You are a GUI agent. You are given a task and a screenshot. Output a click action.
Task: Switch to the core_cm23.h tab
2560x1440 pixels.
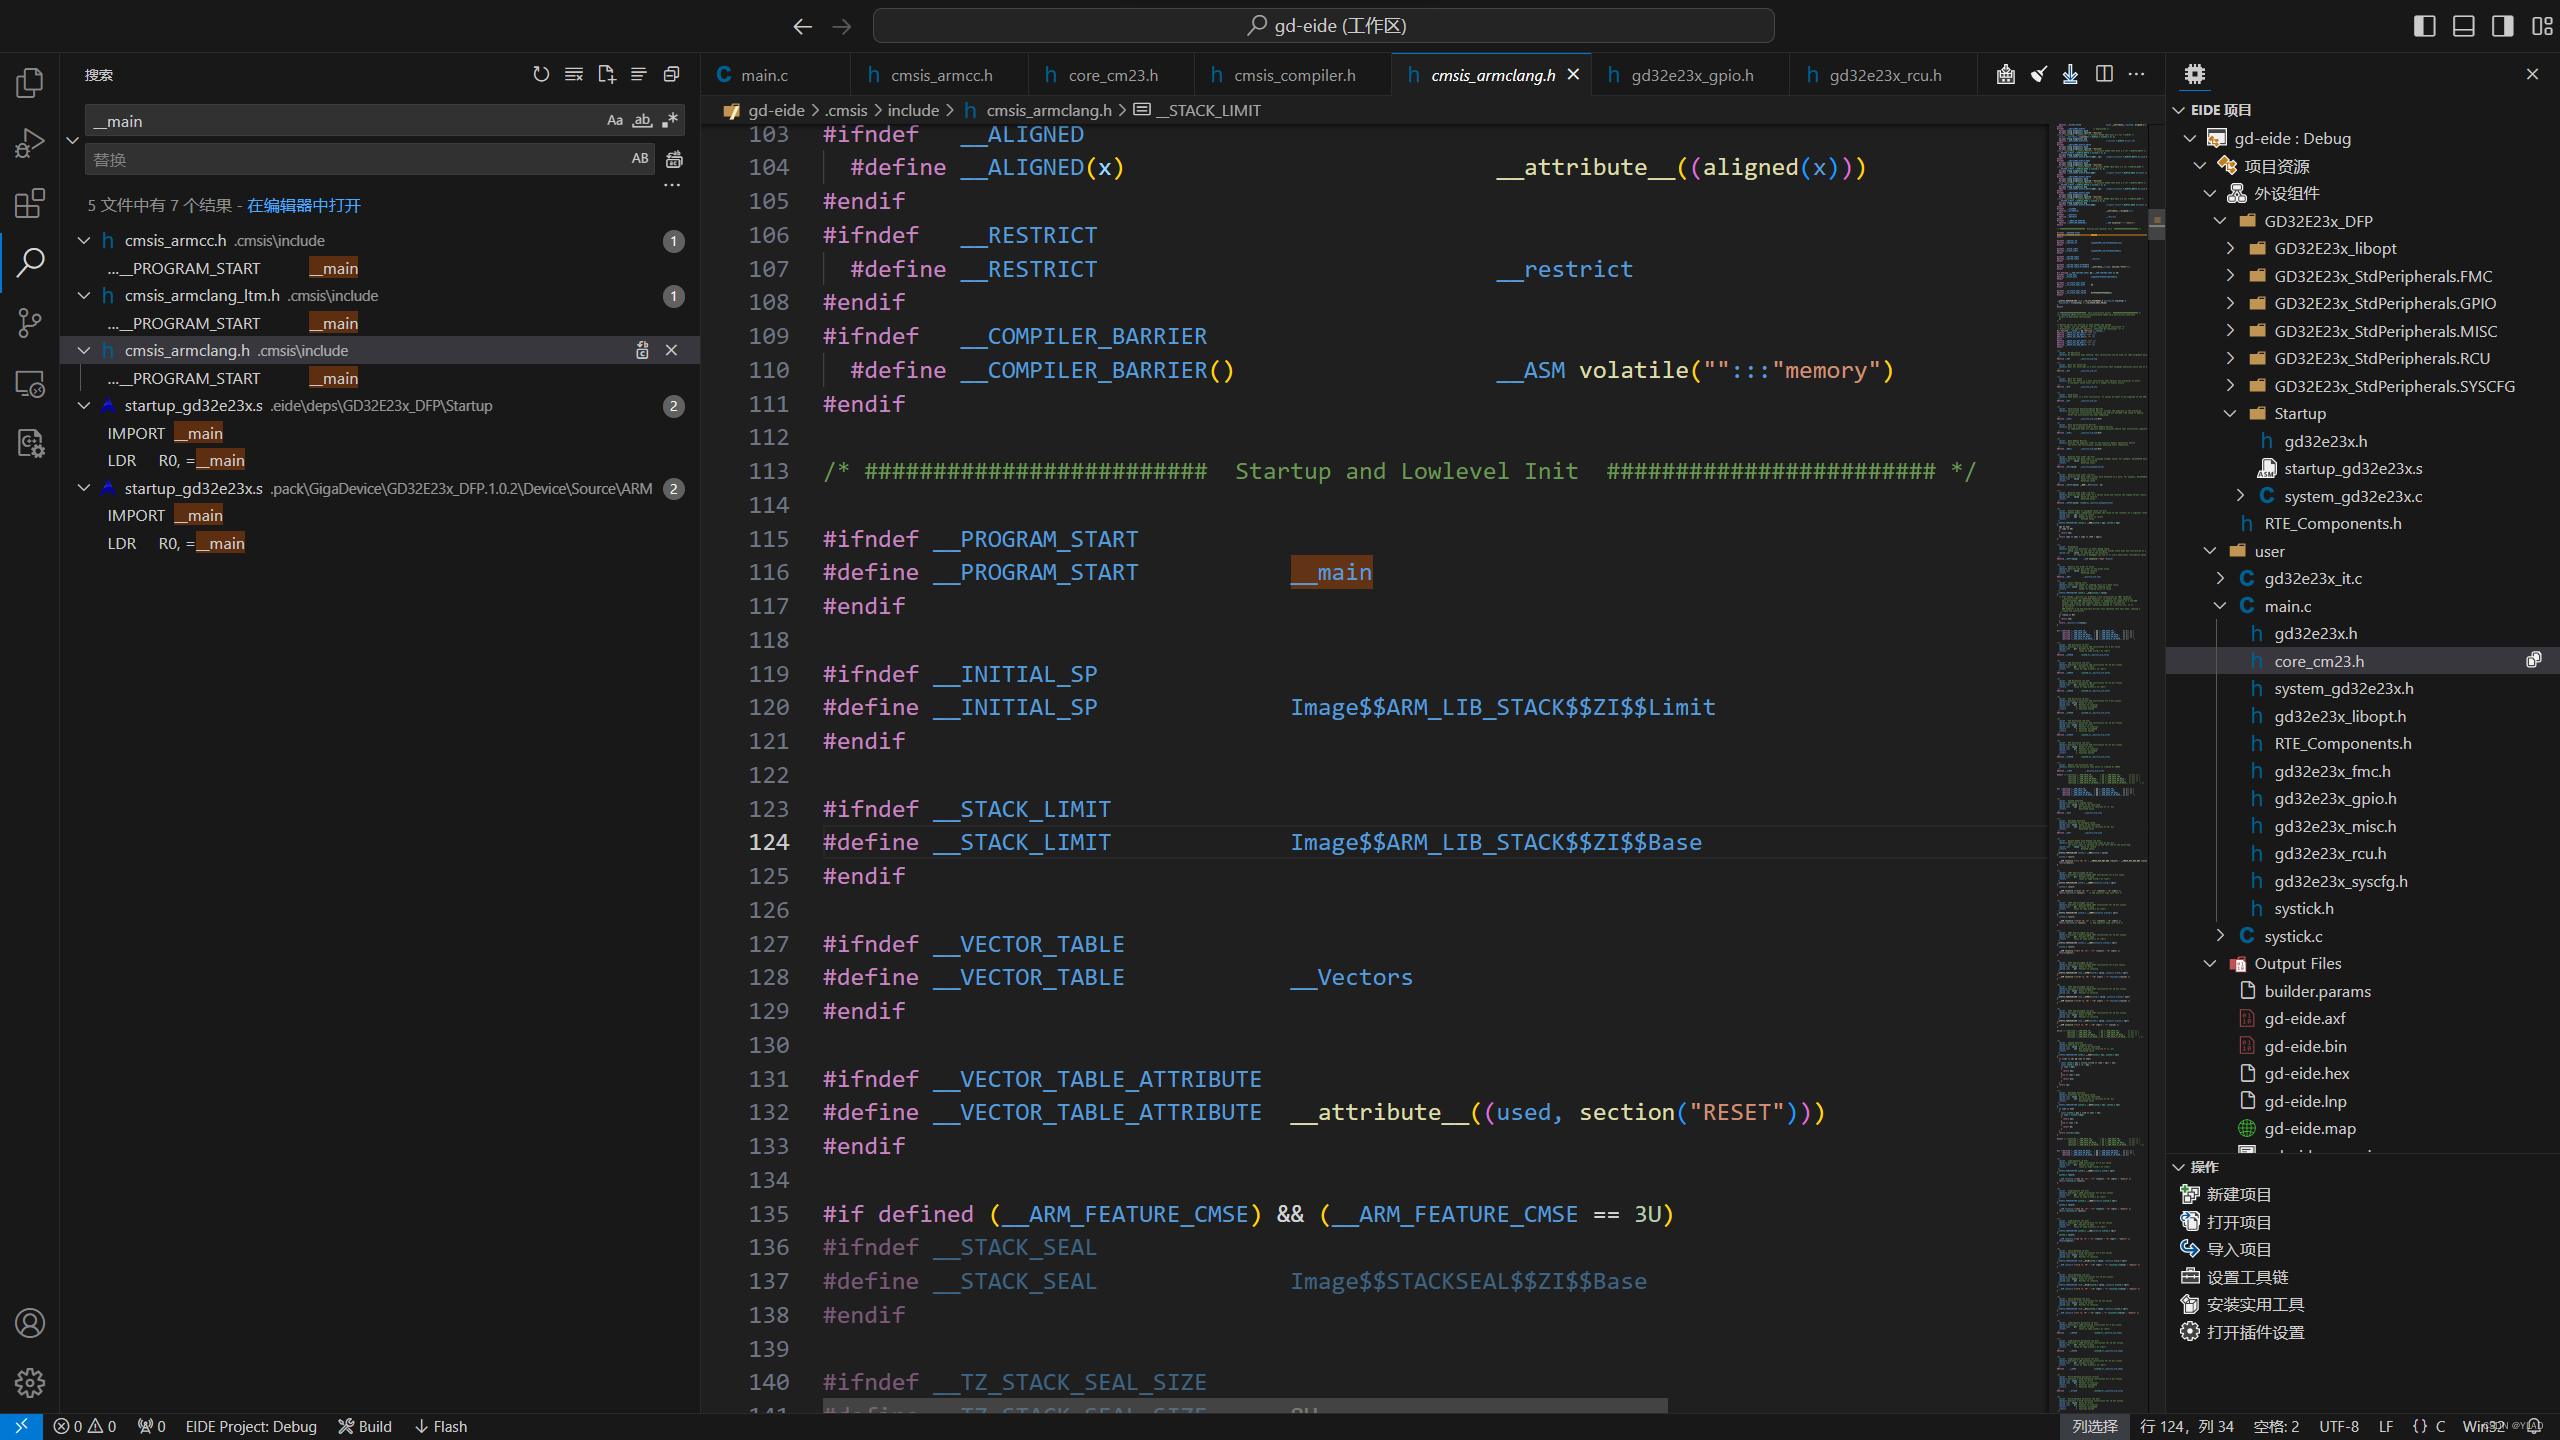[x=1112, y=75]
